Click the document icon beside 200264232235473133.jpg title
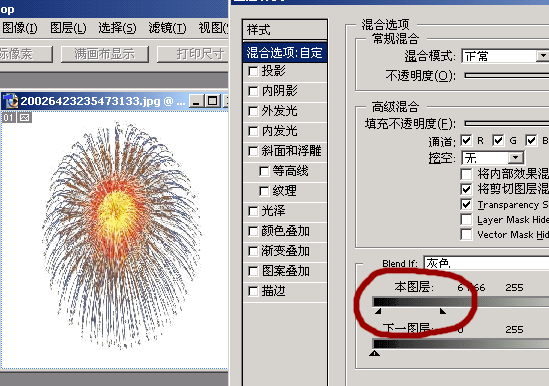Screen dimensions: 549x386 [x=11, y=101]
